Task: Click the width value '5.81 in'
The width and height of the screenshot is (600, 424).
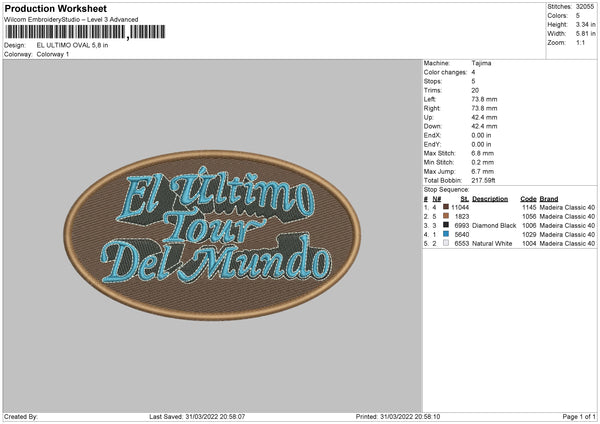Action: (x=585, y=34)
